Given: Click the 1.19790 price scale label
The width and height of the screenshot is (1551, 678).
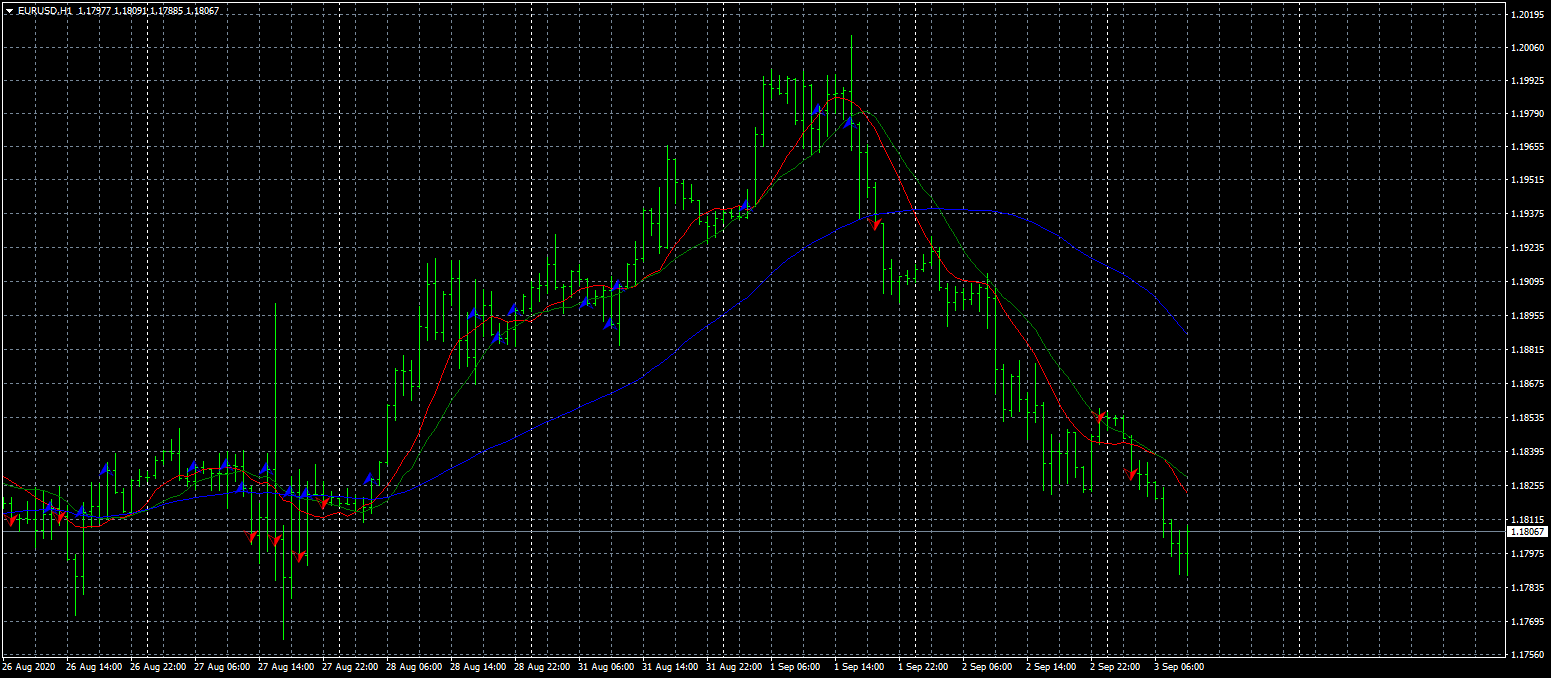Looking at the screenshot, I should pos(1527,116).
